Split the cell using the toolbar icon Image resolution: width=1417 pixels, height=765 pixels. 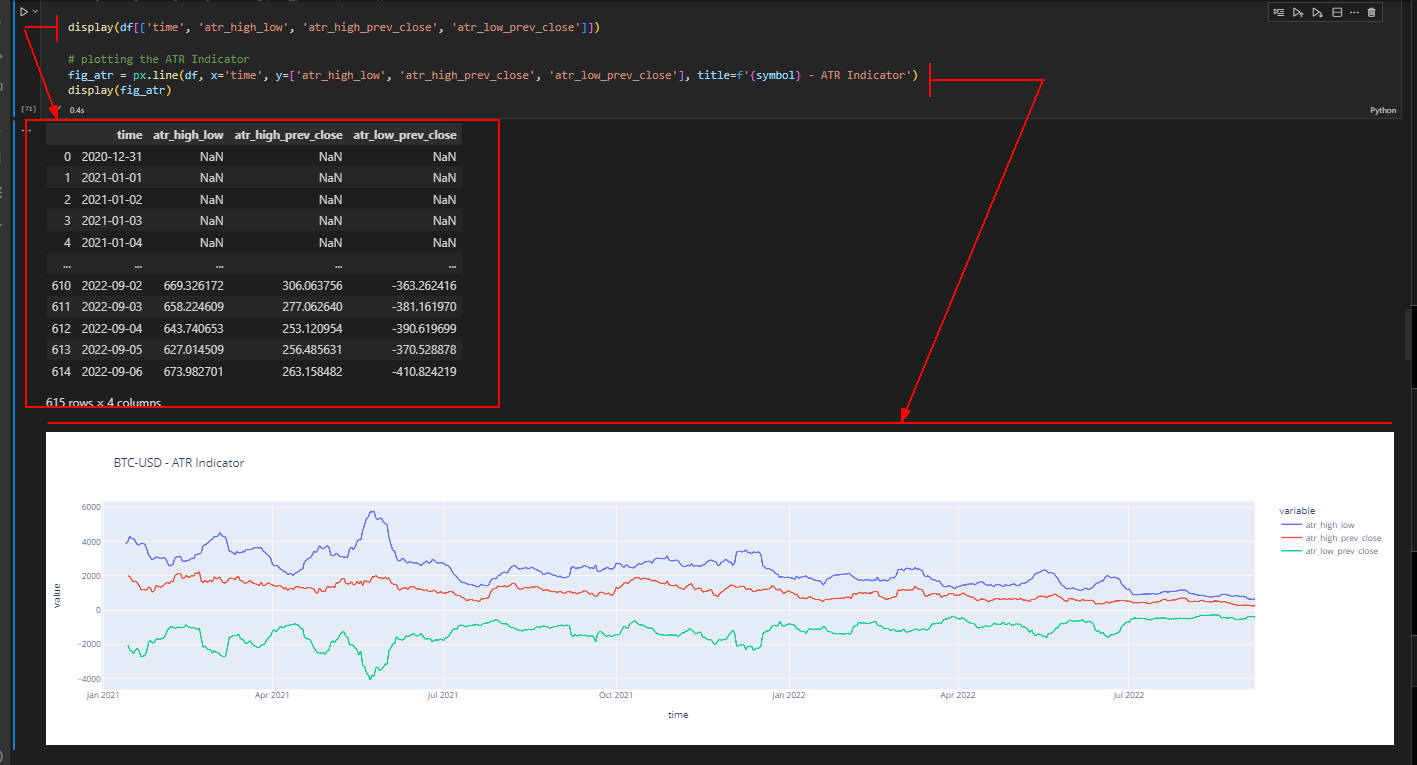[1337, 12]
